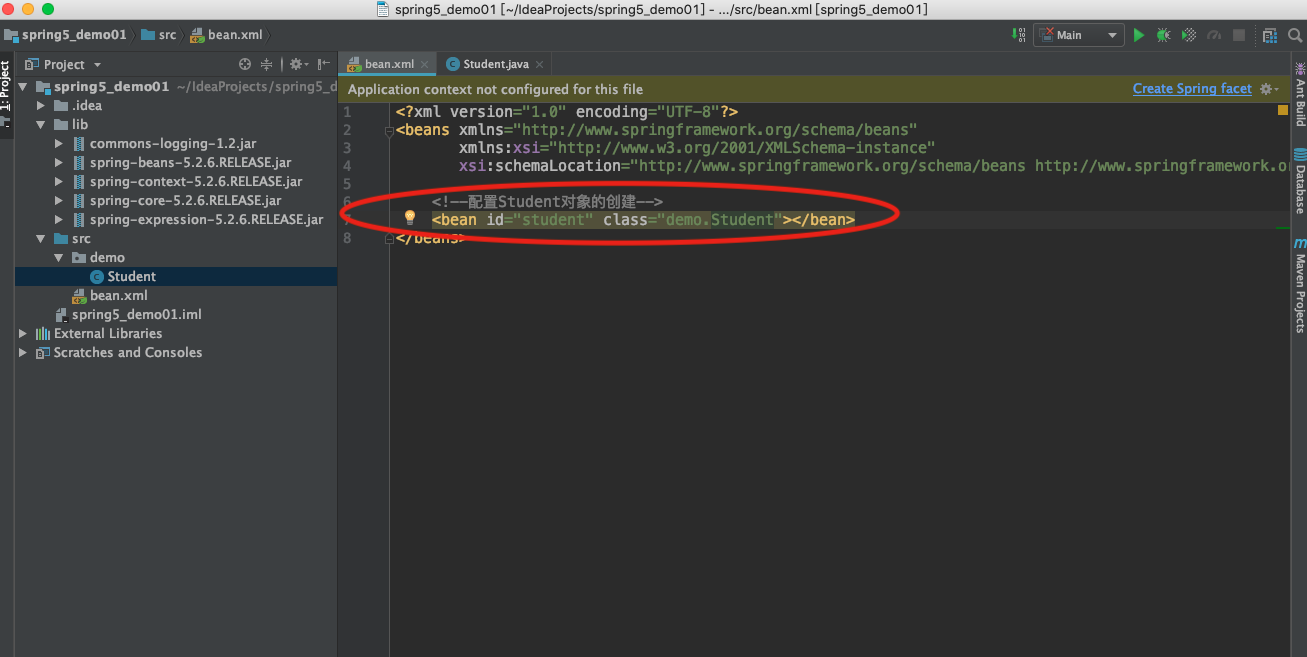Start debugging with the bug icon

coord(1163,35)
